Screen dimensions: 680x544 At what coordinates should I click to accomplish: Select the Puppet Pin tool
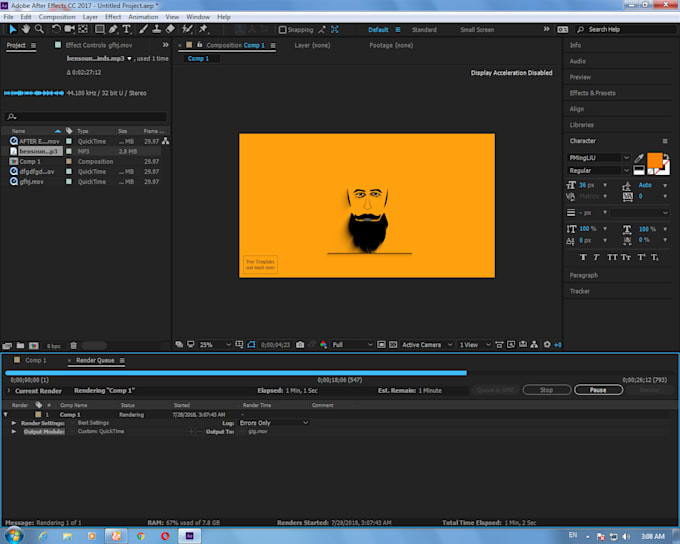[203, 29]
